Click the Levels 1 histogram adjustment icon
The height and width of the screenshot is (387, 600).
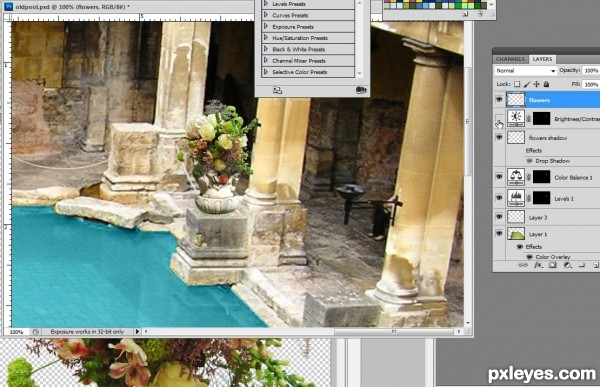click(x=516, y=198)
